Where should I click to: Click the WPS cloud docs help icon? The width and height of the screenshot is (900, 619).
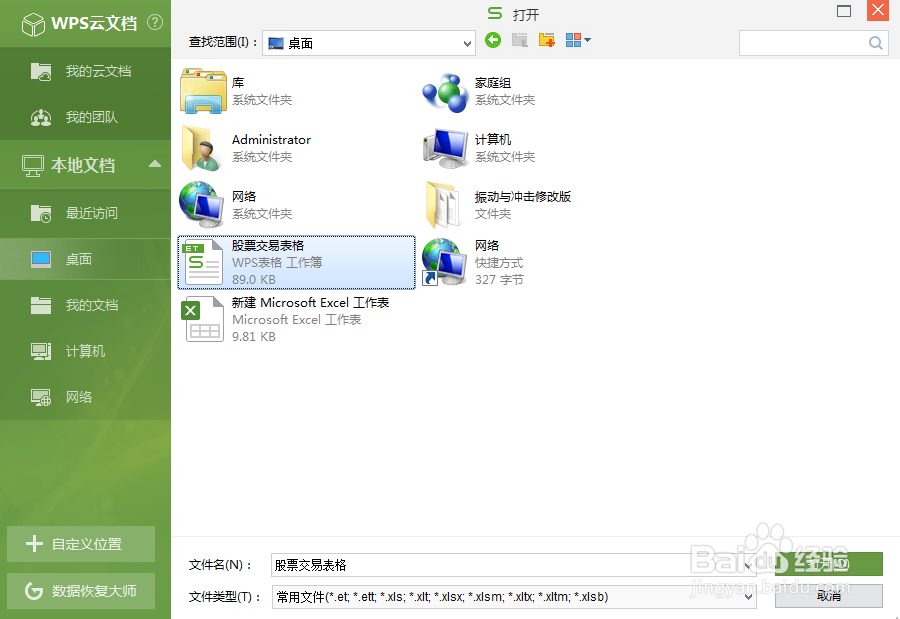tap(155, 22)
